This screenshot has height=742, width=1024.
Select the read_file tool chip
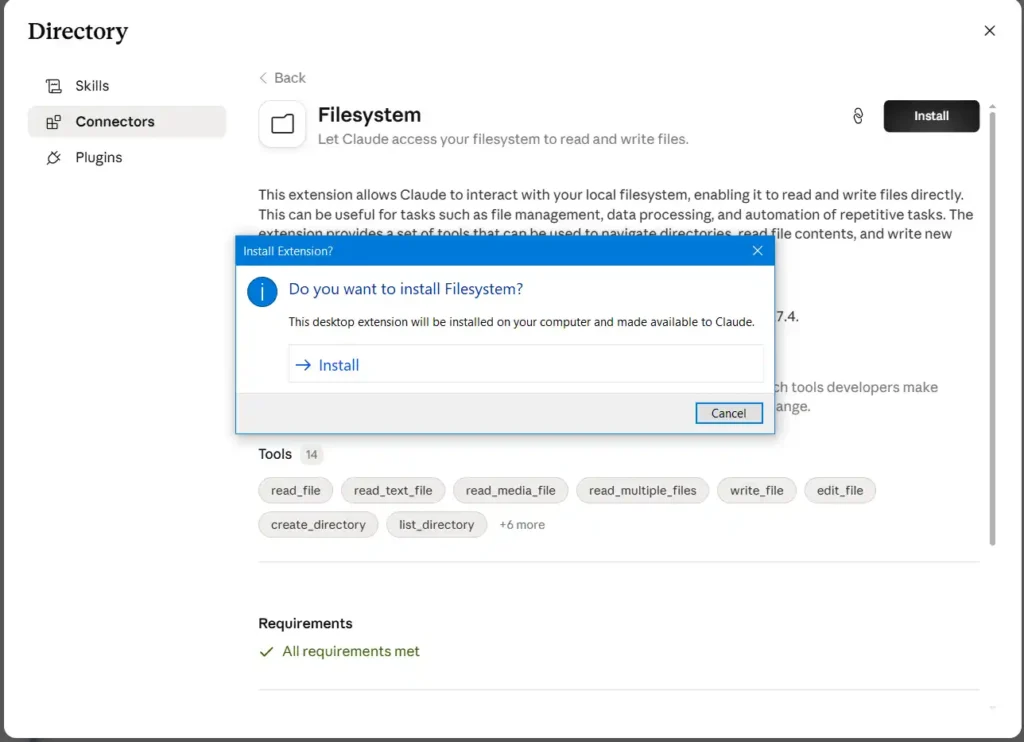pos(295,491)
